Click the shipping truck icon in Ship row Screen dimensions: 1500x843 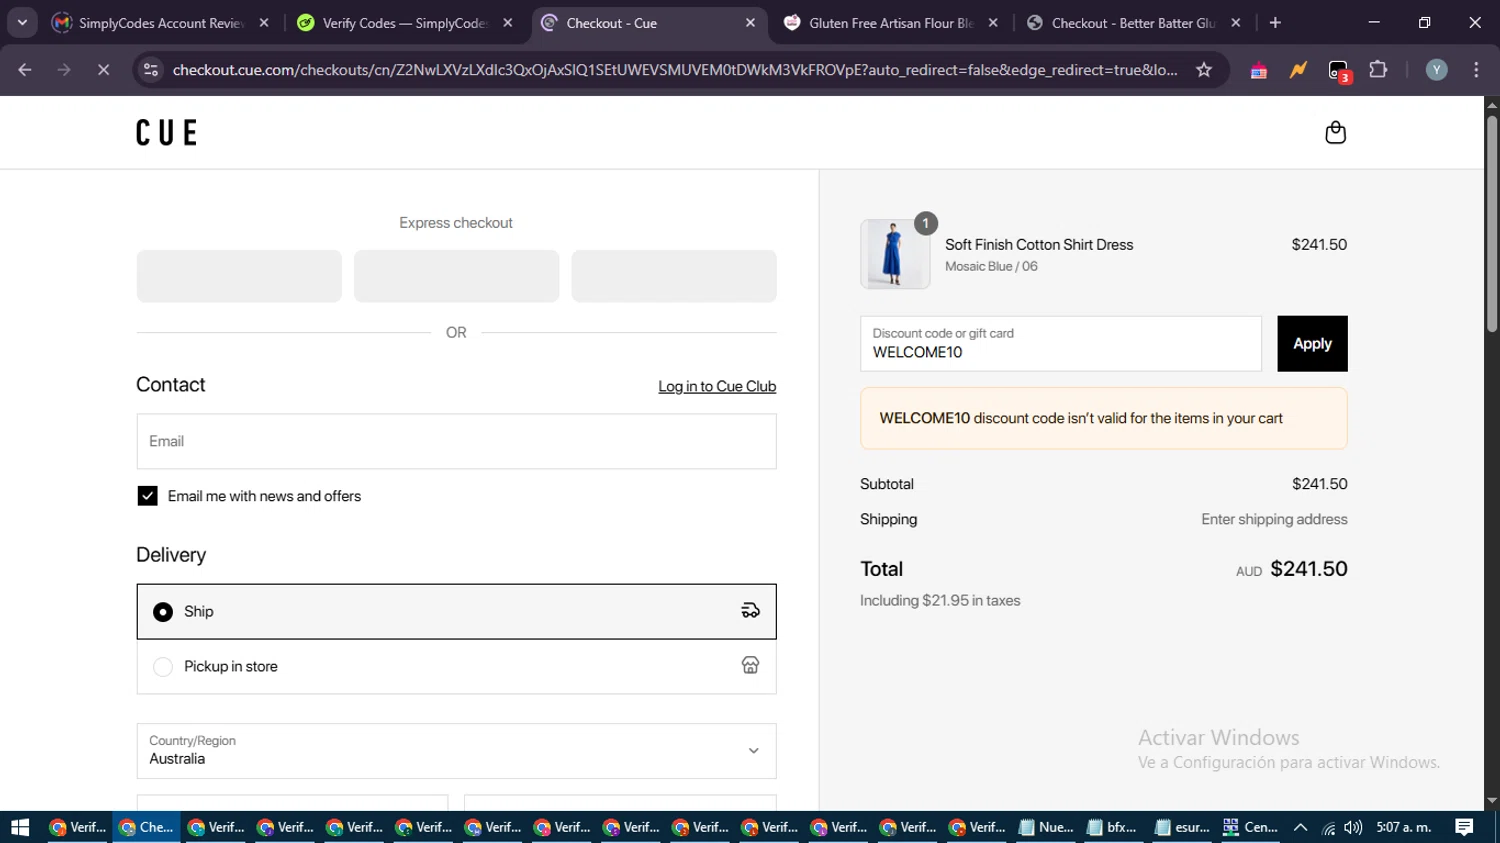click(750, 611)
